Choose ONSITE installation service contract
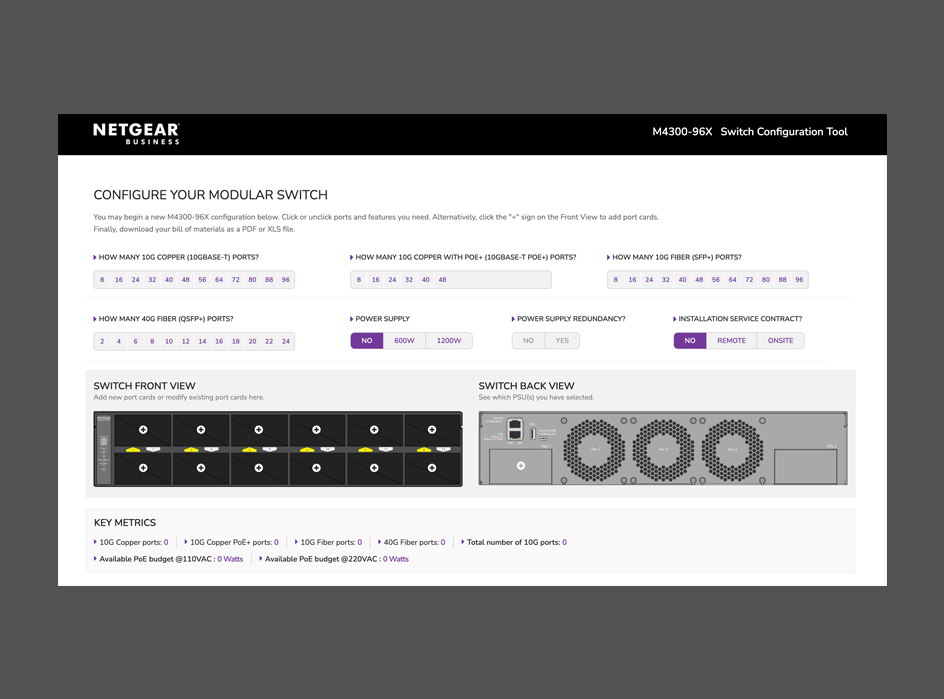This screenshot has height=699, width=944. pos(781,340)
